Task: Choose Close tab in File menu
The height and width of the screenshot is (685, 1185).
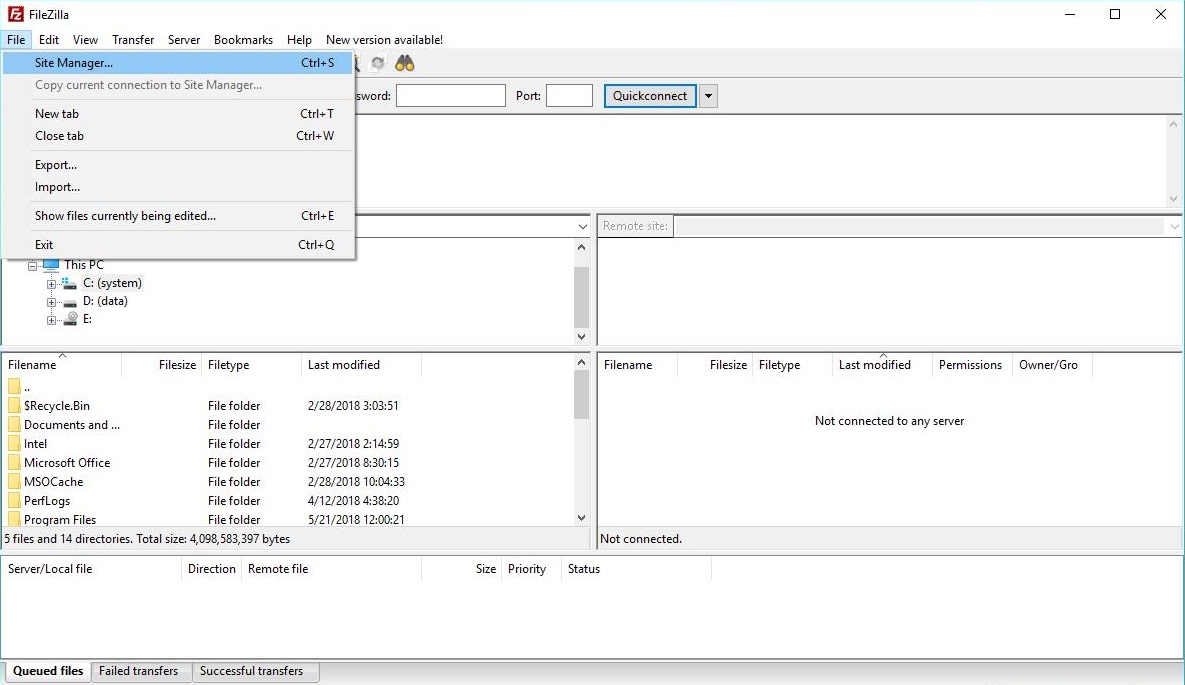Action: pos(178,136)
